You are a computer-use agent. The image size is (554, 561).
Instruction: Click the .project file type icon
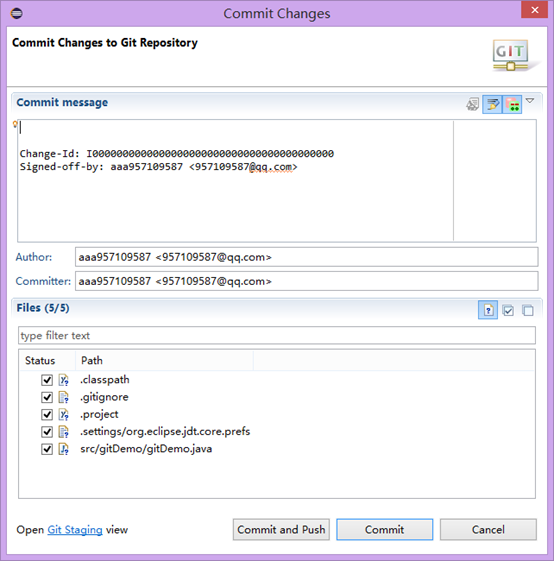click(x=64, y=414)
